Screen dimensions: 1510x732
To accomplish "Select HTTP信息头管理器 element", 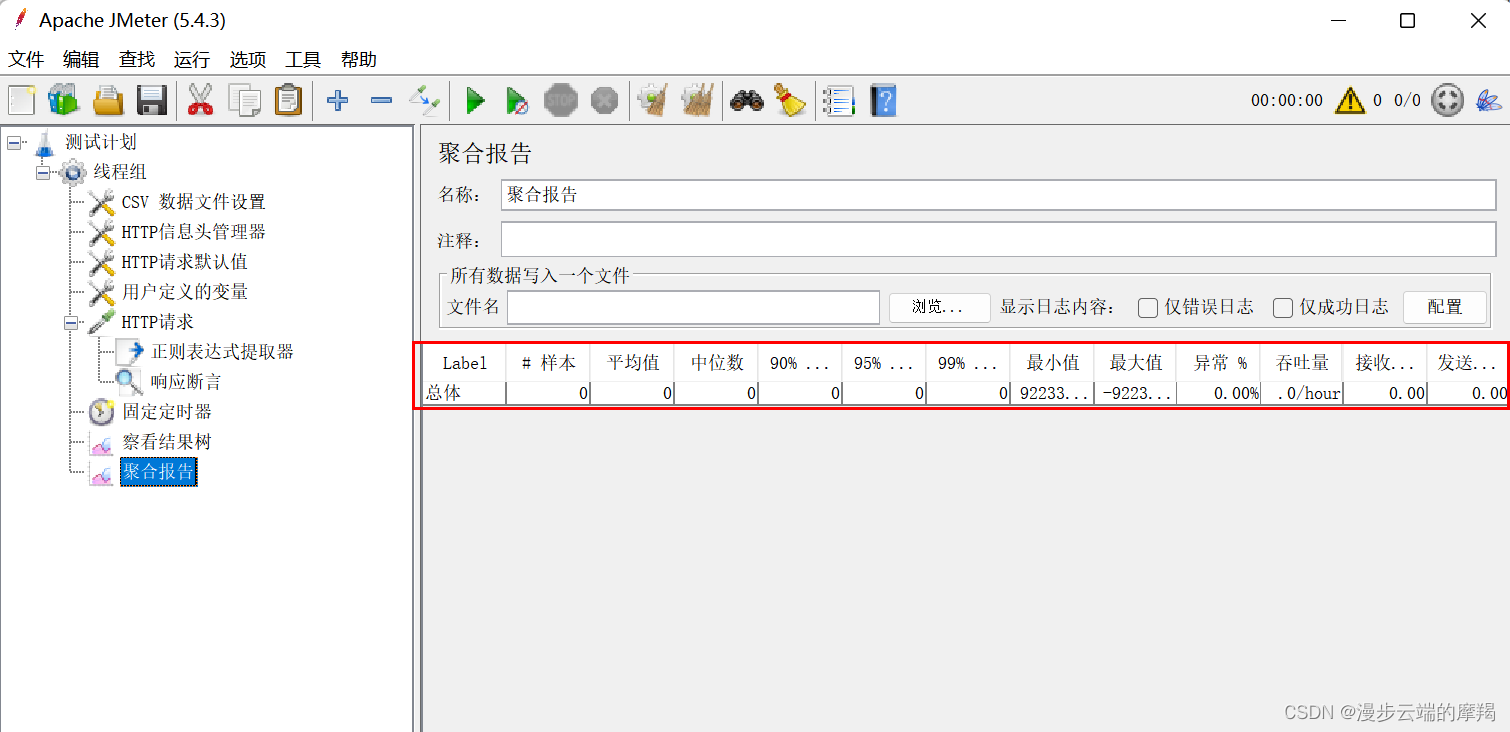I will coord(193,232).
